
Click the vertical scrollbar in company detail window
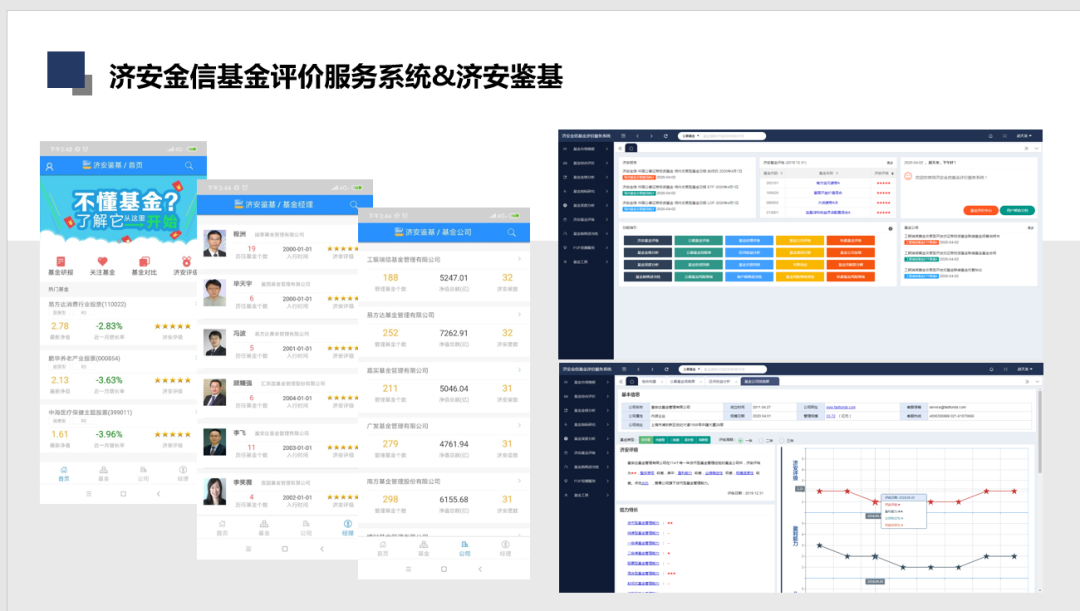1040,431
